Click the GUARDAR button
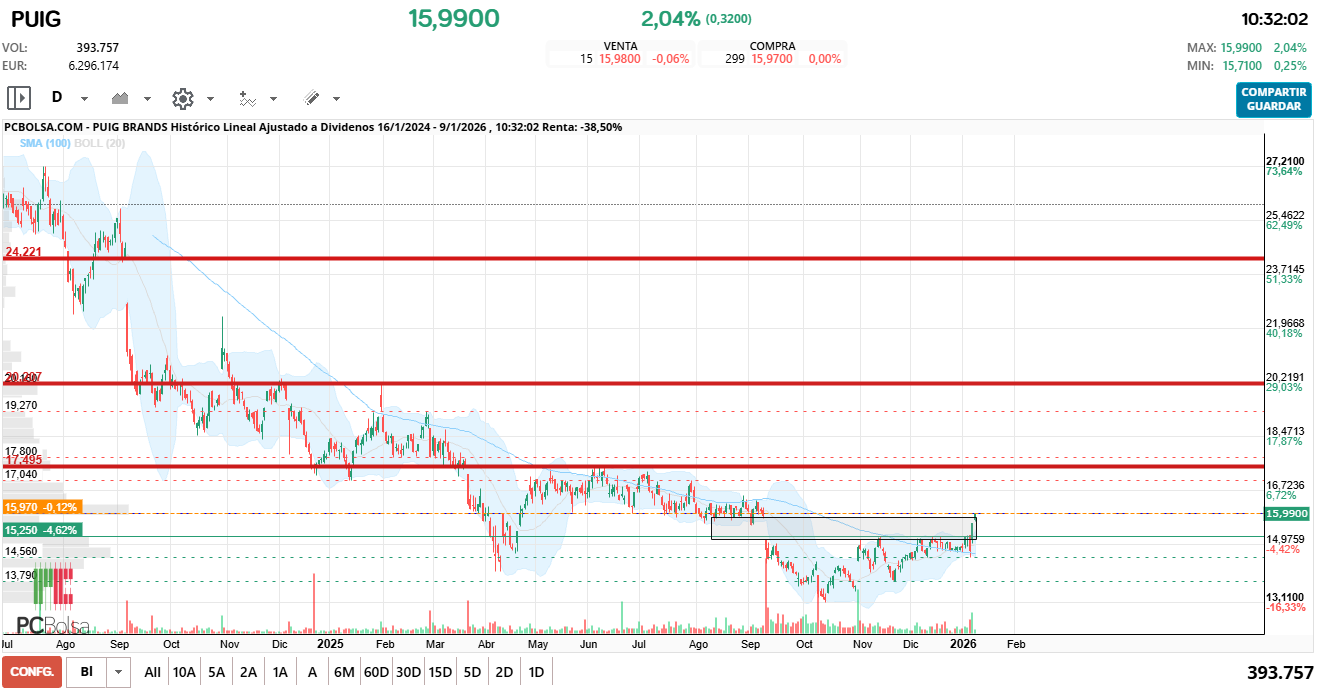 click(x=1273, y=104)
